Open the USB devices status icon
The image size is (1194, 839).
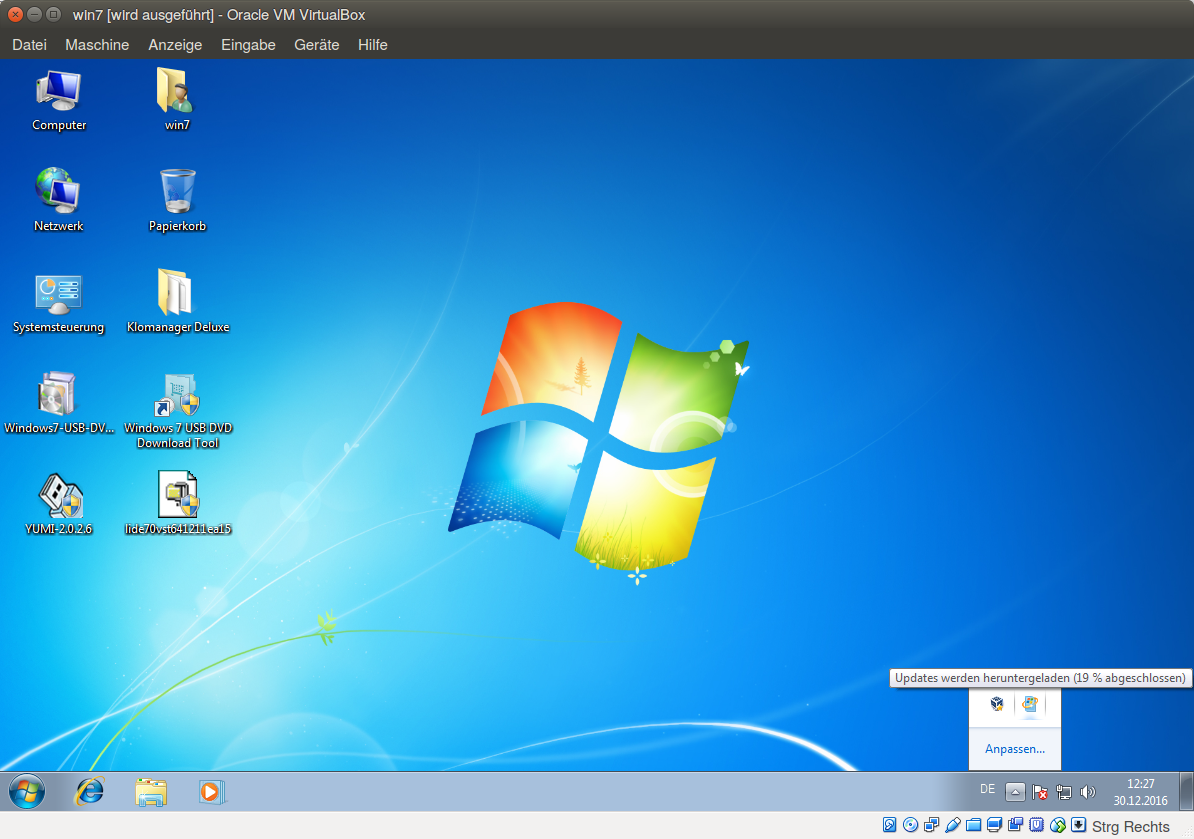(953, 825)
